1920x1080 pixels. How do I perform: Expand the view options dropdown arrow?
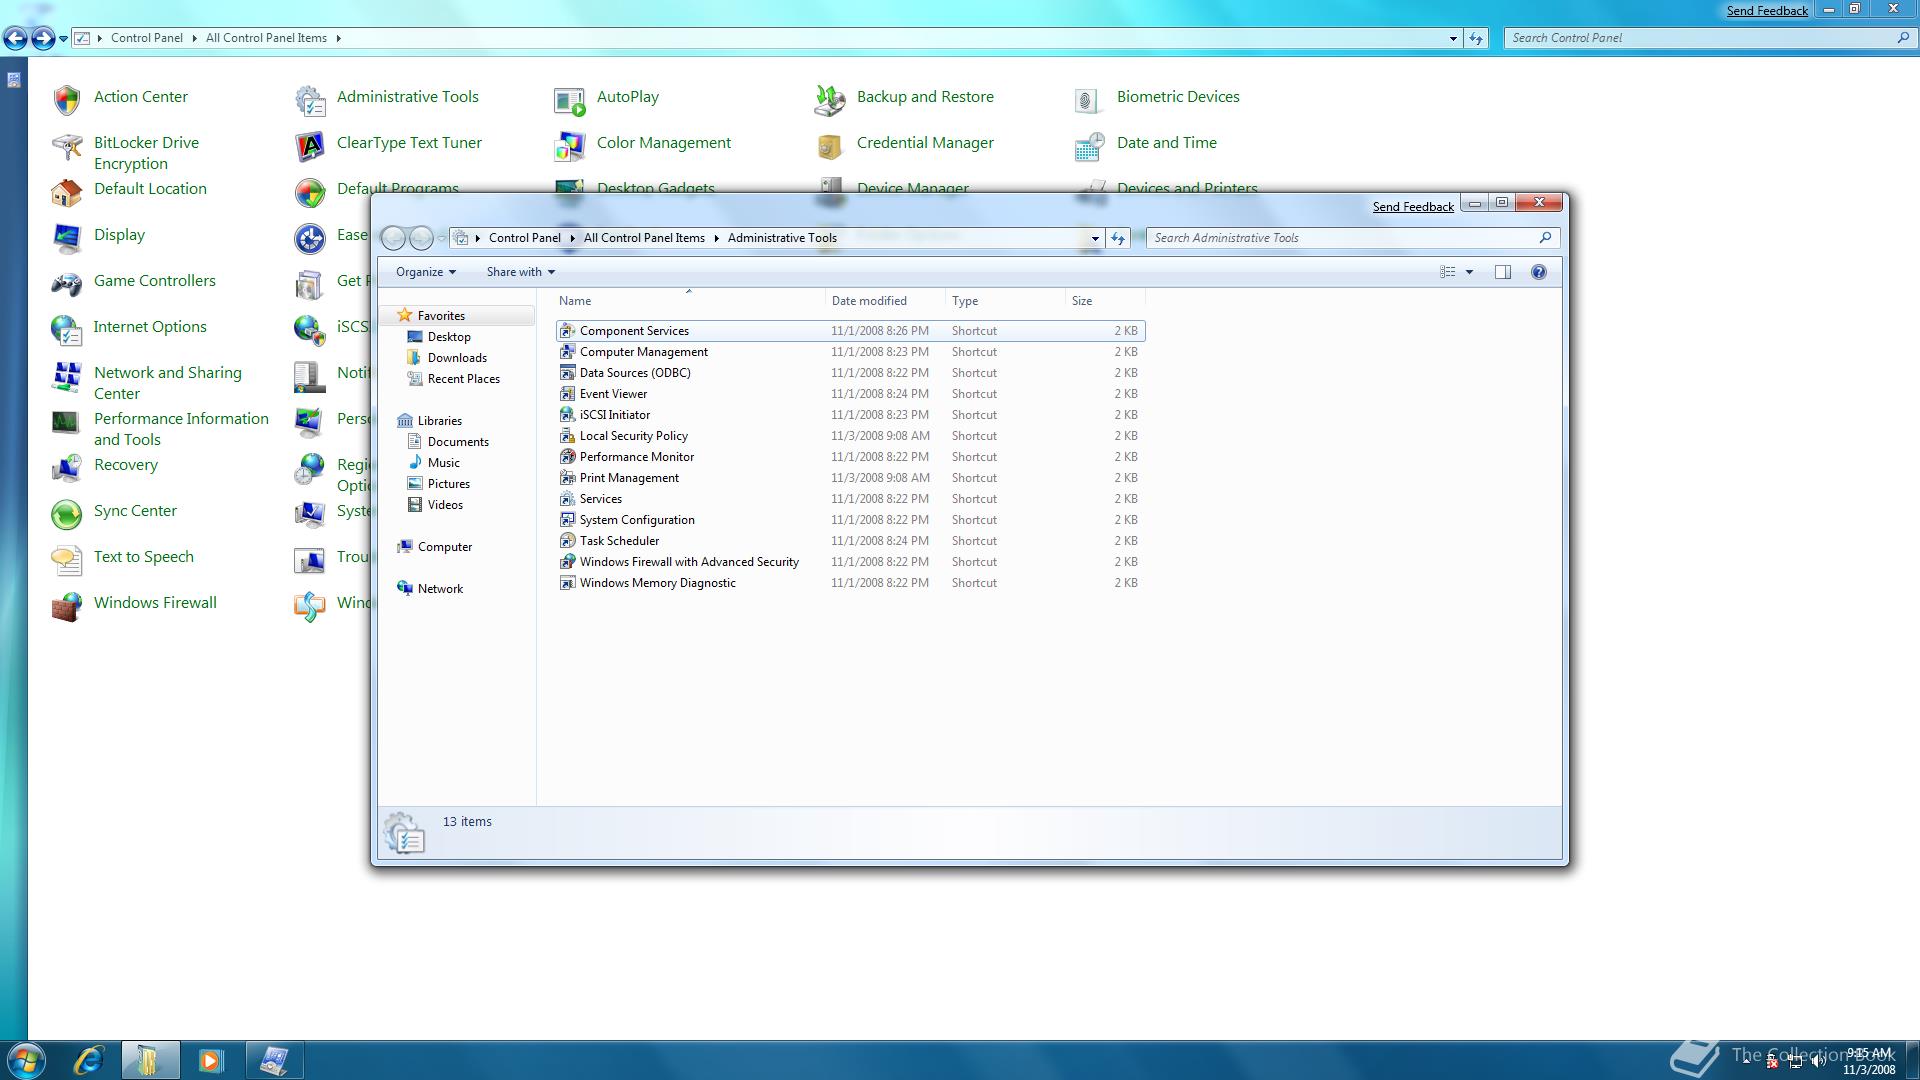click(1469, 272)
